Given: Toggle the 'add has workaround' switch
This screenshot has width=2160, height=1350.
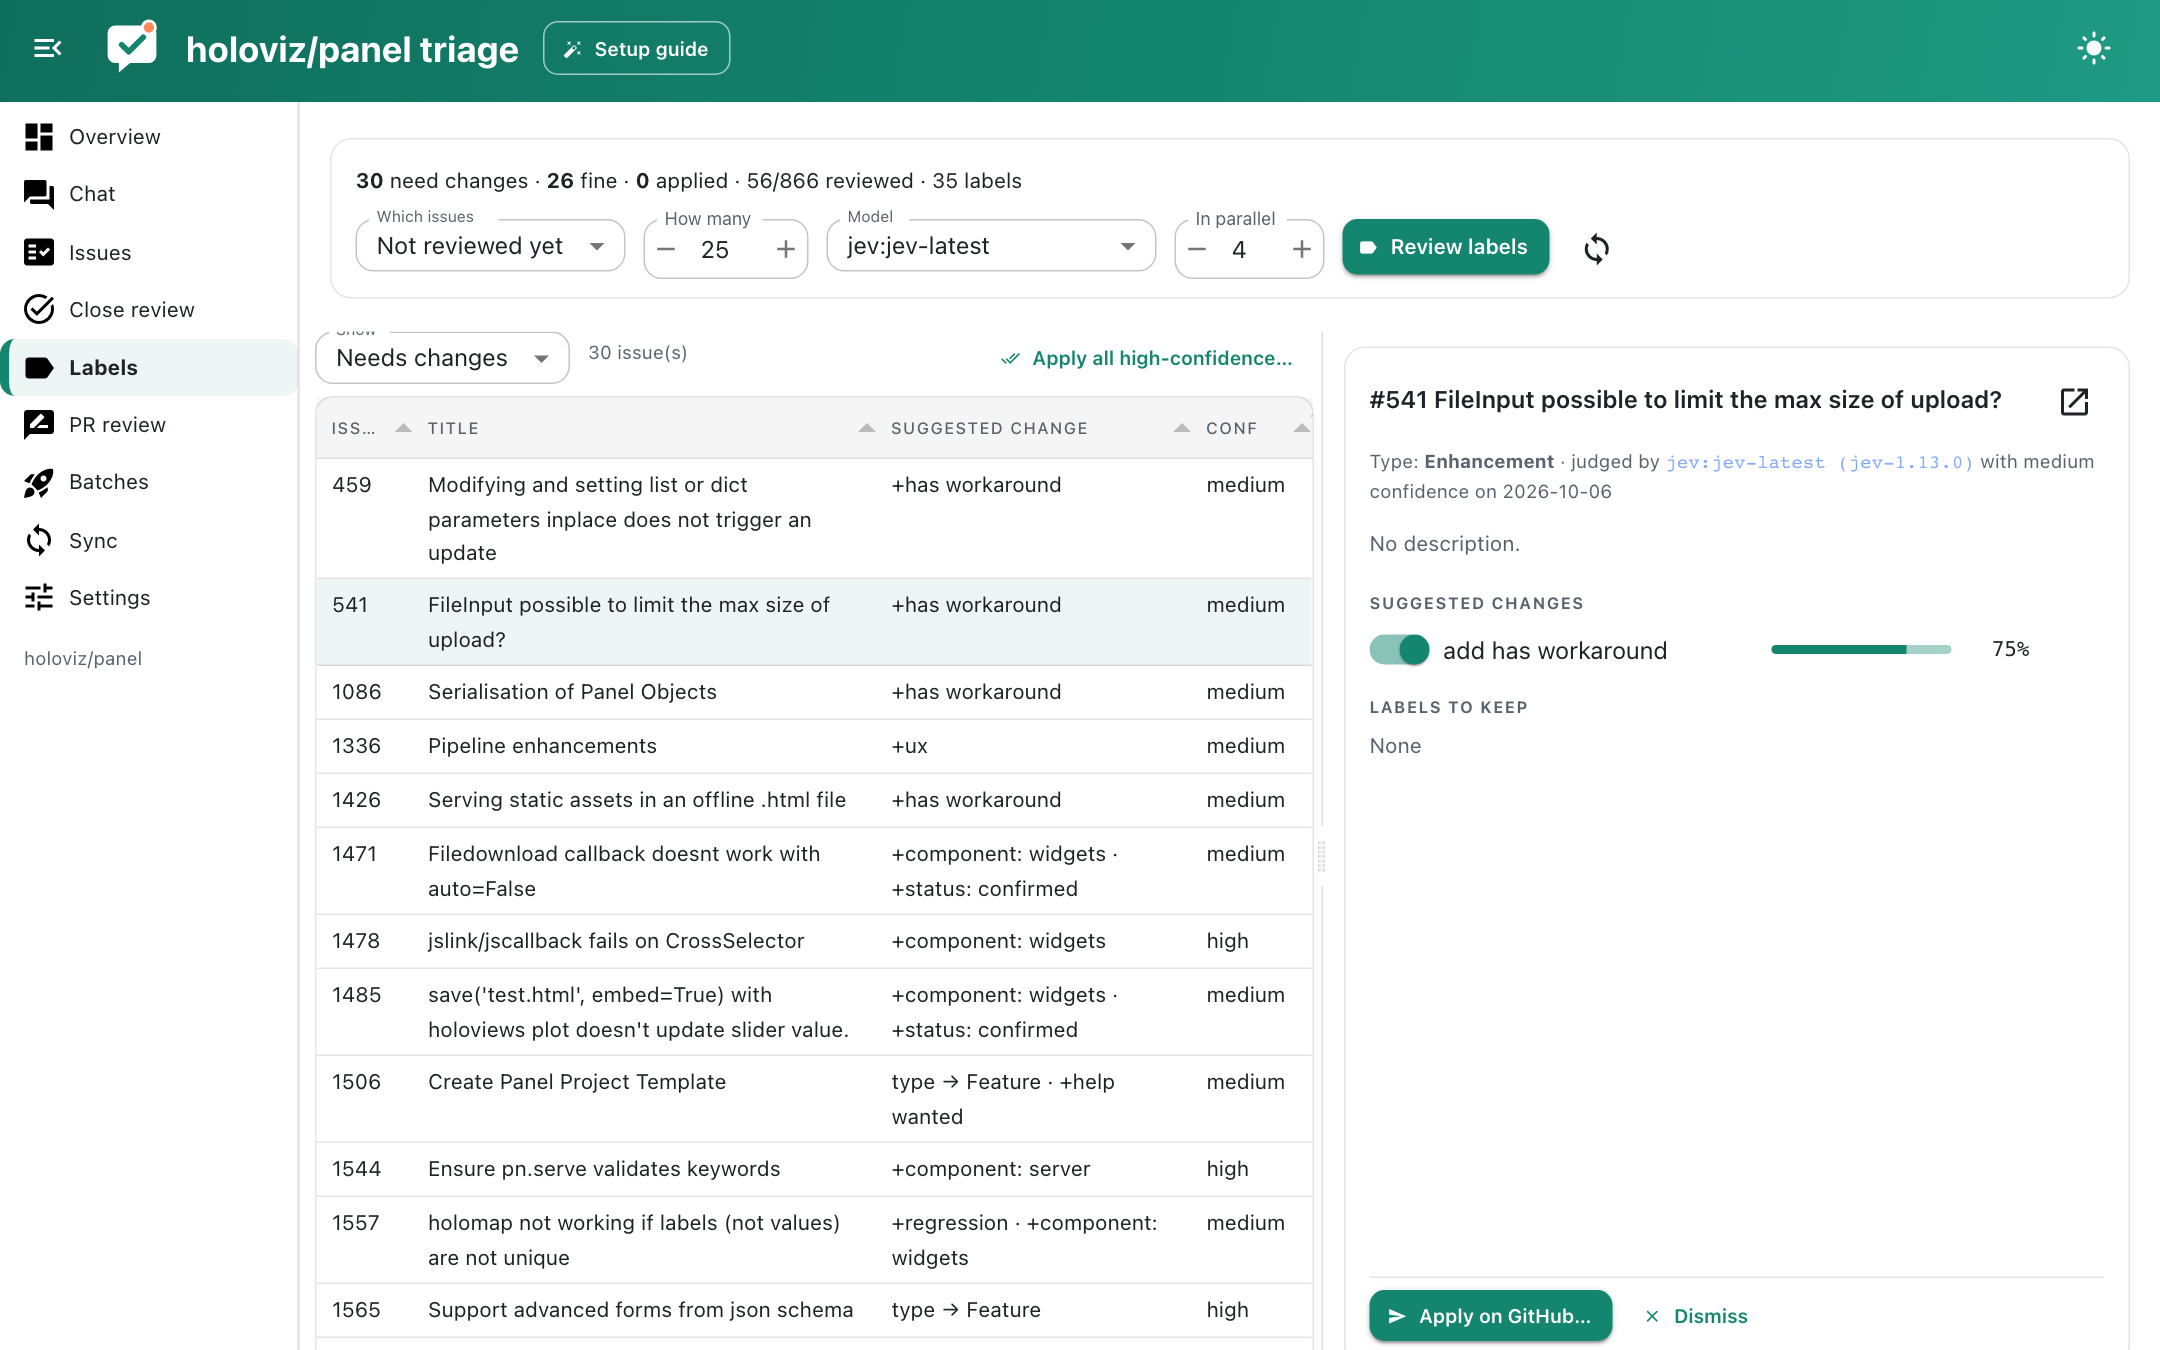Looking at the screenshot, I should [x=1399, y=650].
